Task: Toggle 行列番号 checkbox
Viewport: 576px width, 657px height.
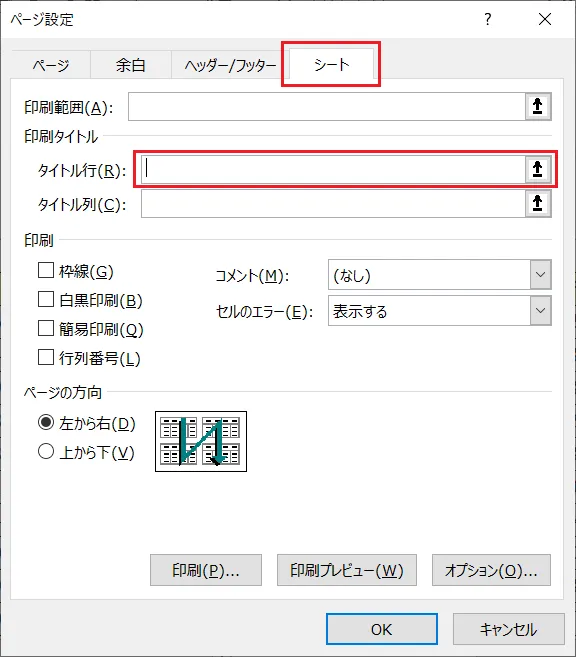Action: click(46, 357)
